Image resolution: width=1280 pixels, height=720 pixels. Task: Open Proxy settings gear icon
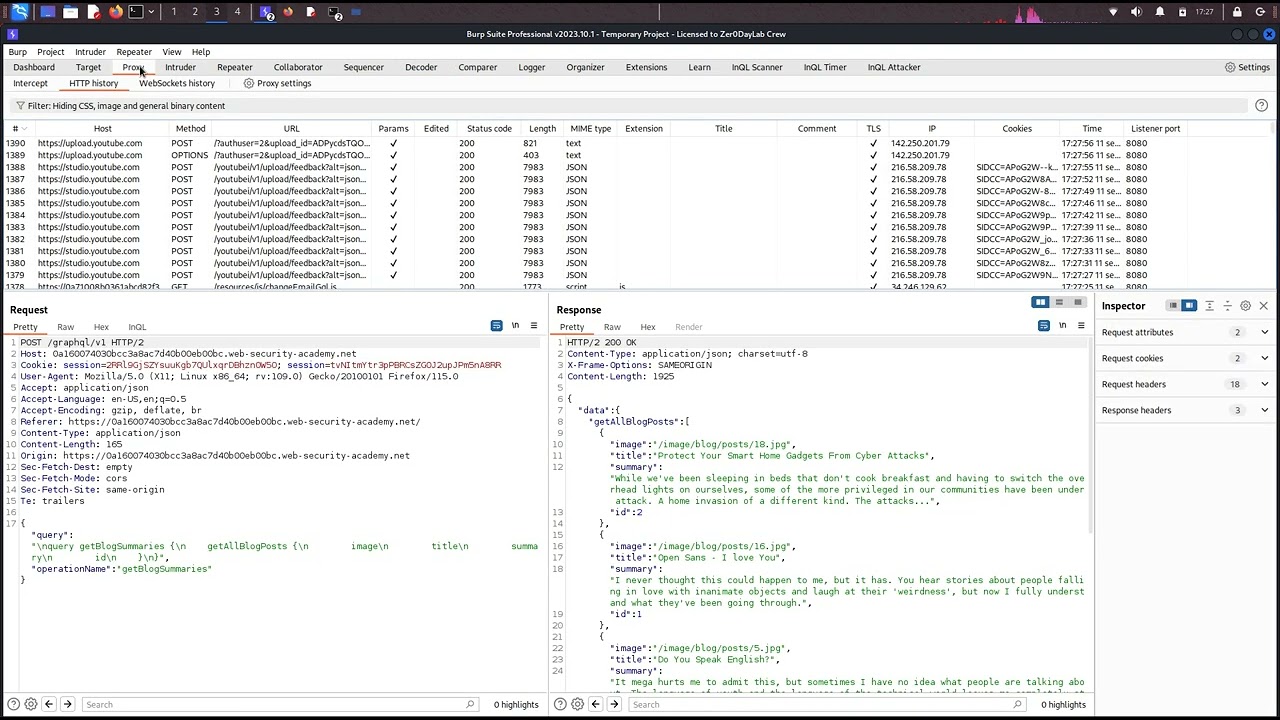249,83
